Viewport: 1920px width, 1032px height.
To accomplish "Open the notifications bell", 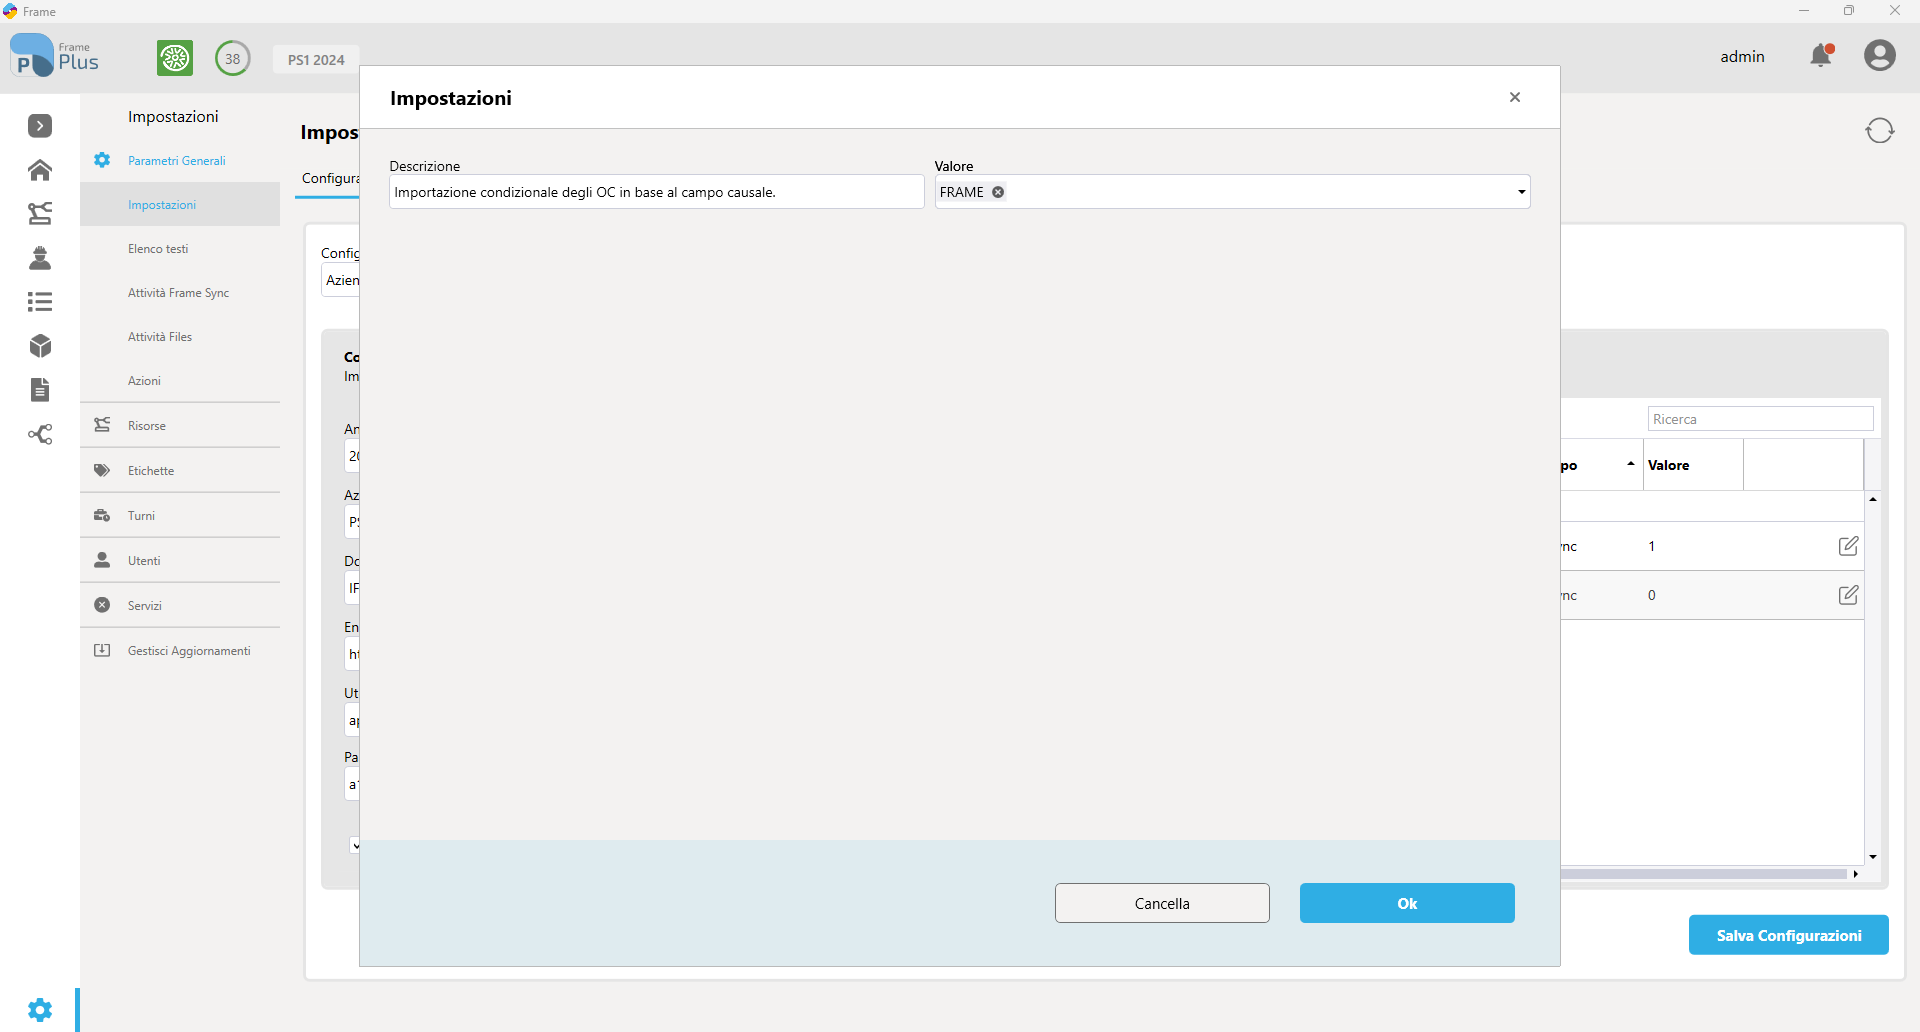I will coord(1821,56).
